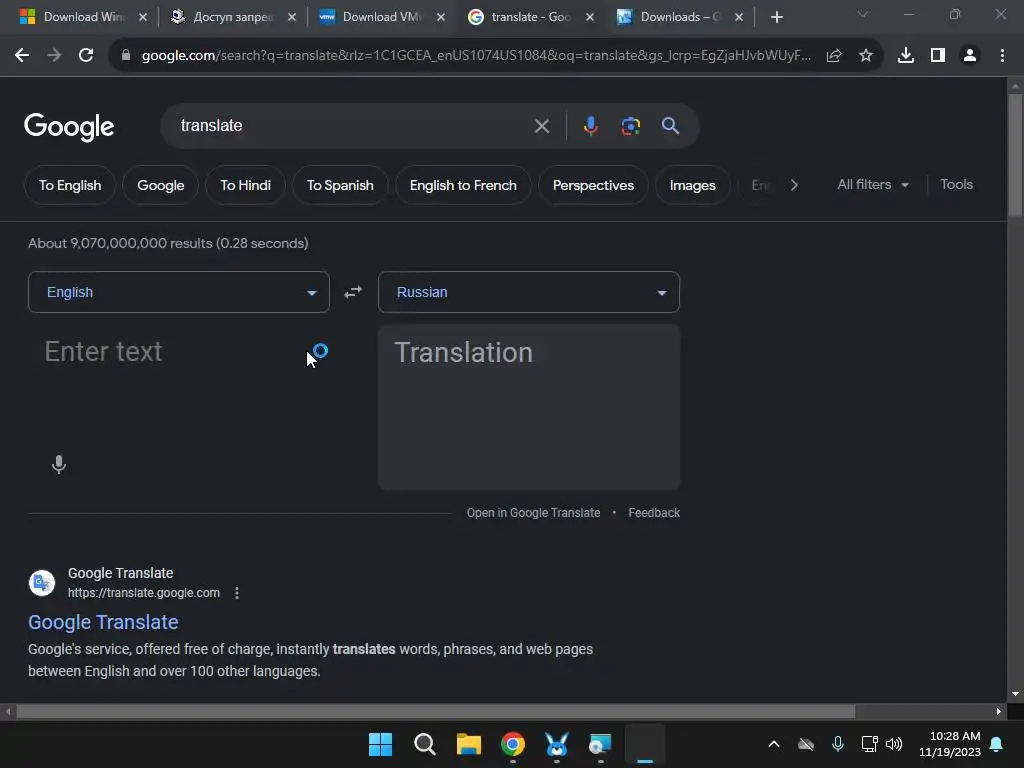Open Chrome from the taskbar
The image size is (1024, 768).
click(x=513, y=744)
